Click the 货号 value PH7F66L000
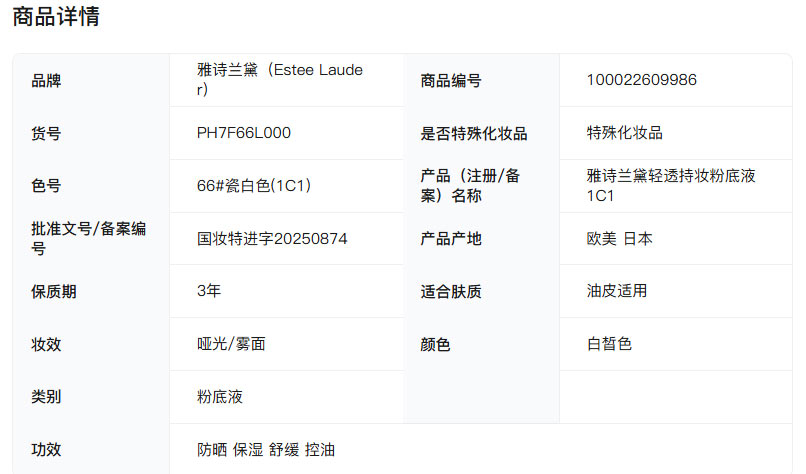This screenshot has width=806, height=474. point(244,133)
